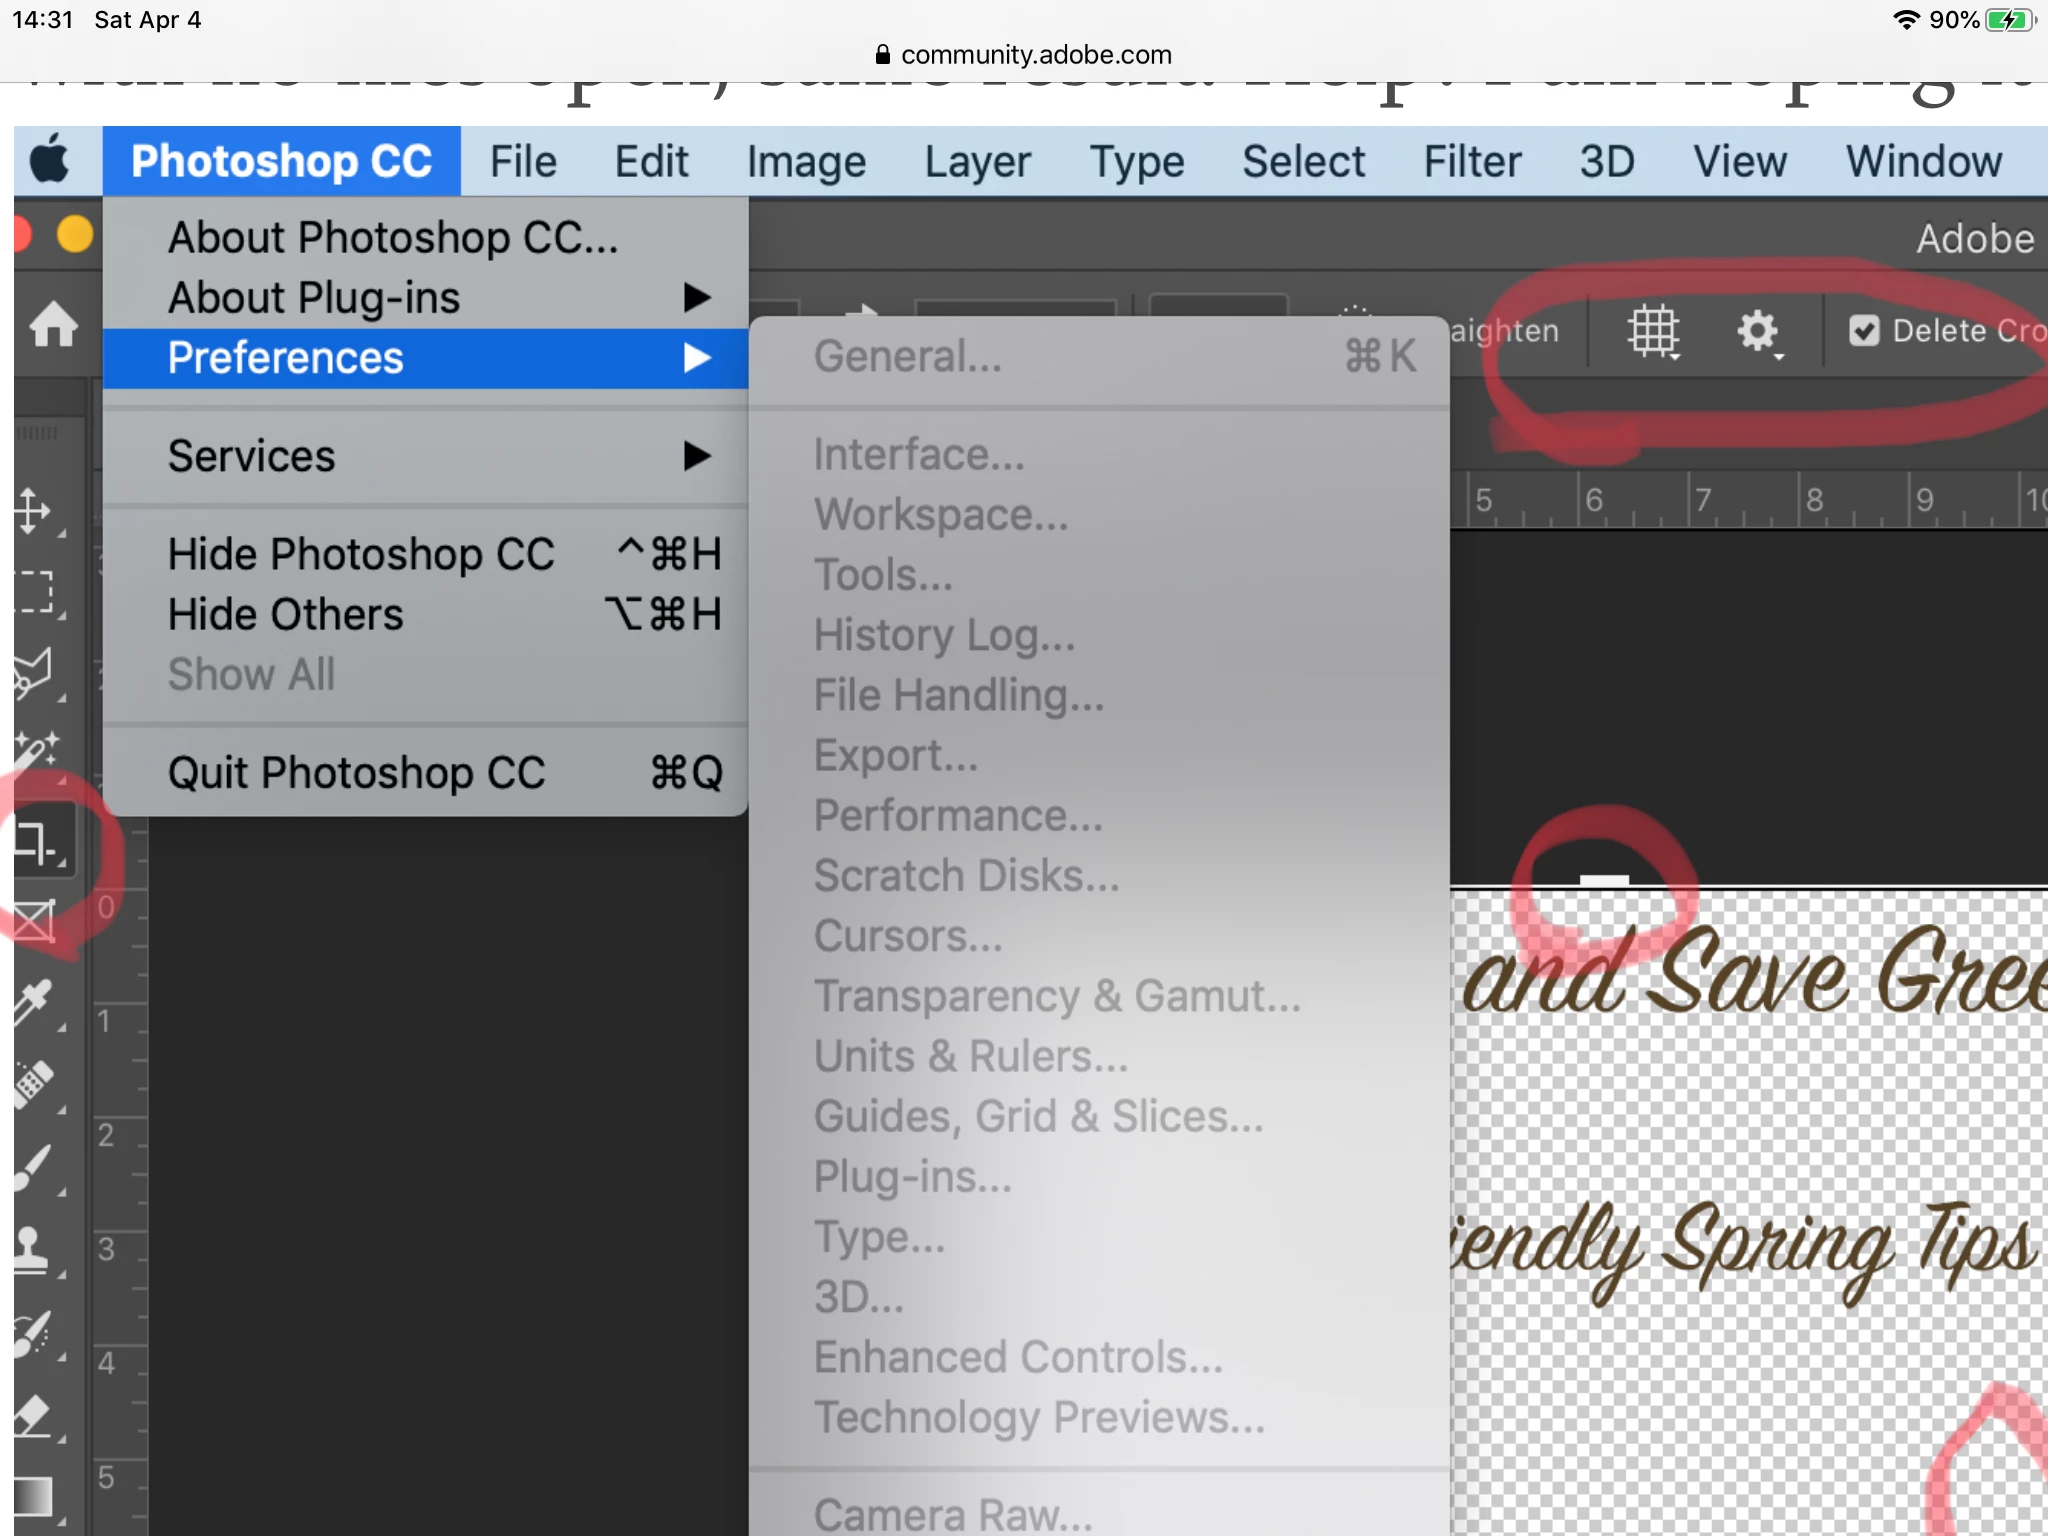The height and width of the screenshot is (1536, 2048).
Task: Choose Performance... in Preferences submenu
Action: pos(957,816)
